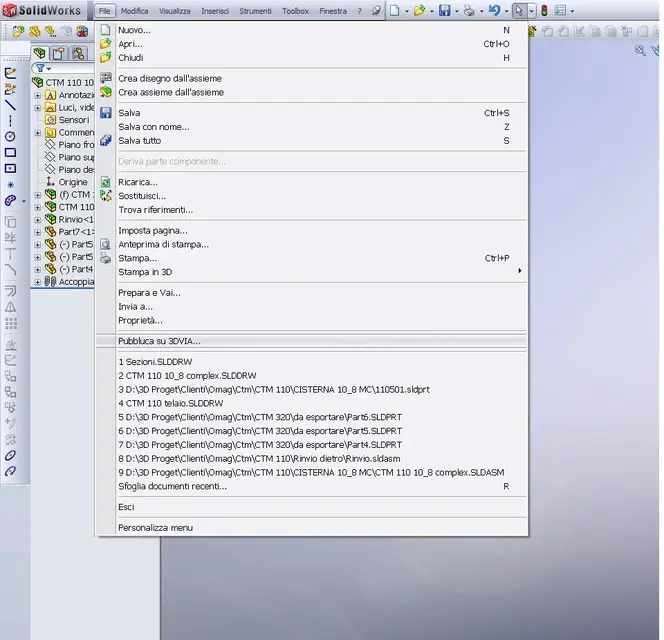This screenshot has width=664, height=640.
Task: Select the Center Rectangle sketch tool
Action: click(x=10, y=169)
